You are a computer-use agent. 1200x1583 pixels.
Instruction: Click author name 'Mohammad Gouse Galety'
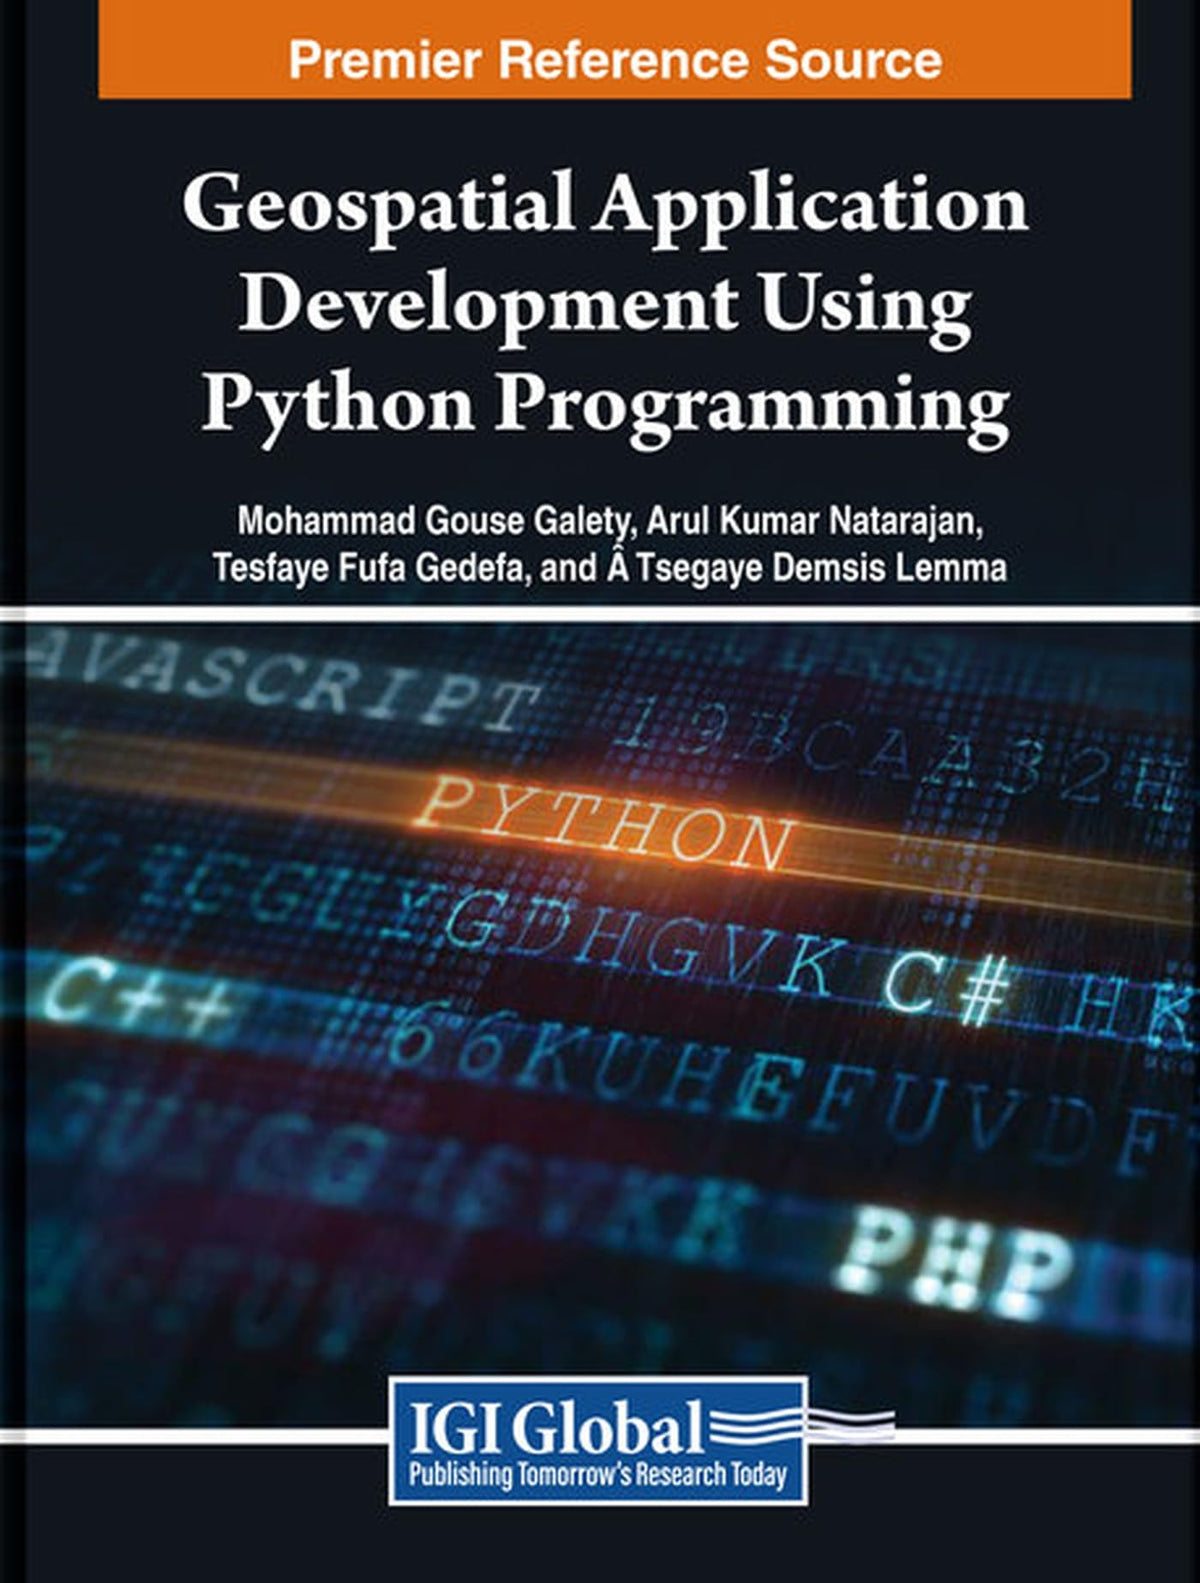pyautogui.click(x=435, y=521)
